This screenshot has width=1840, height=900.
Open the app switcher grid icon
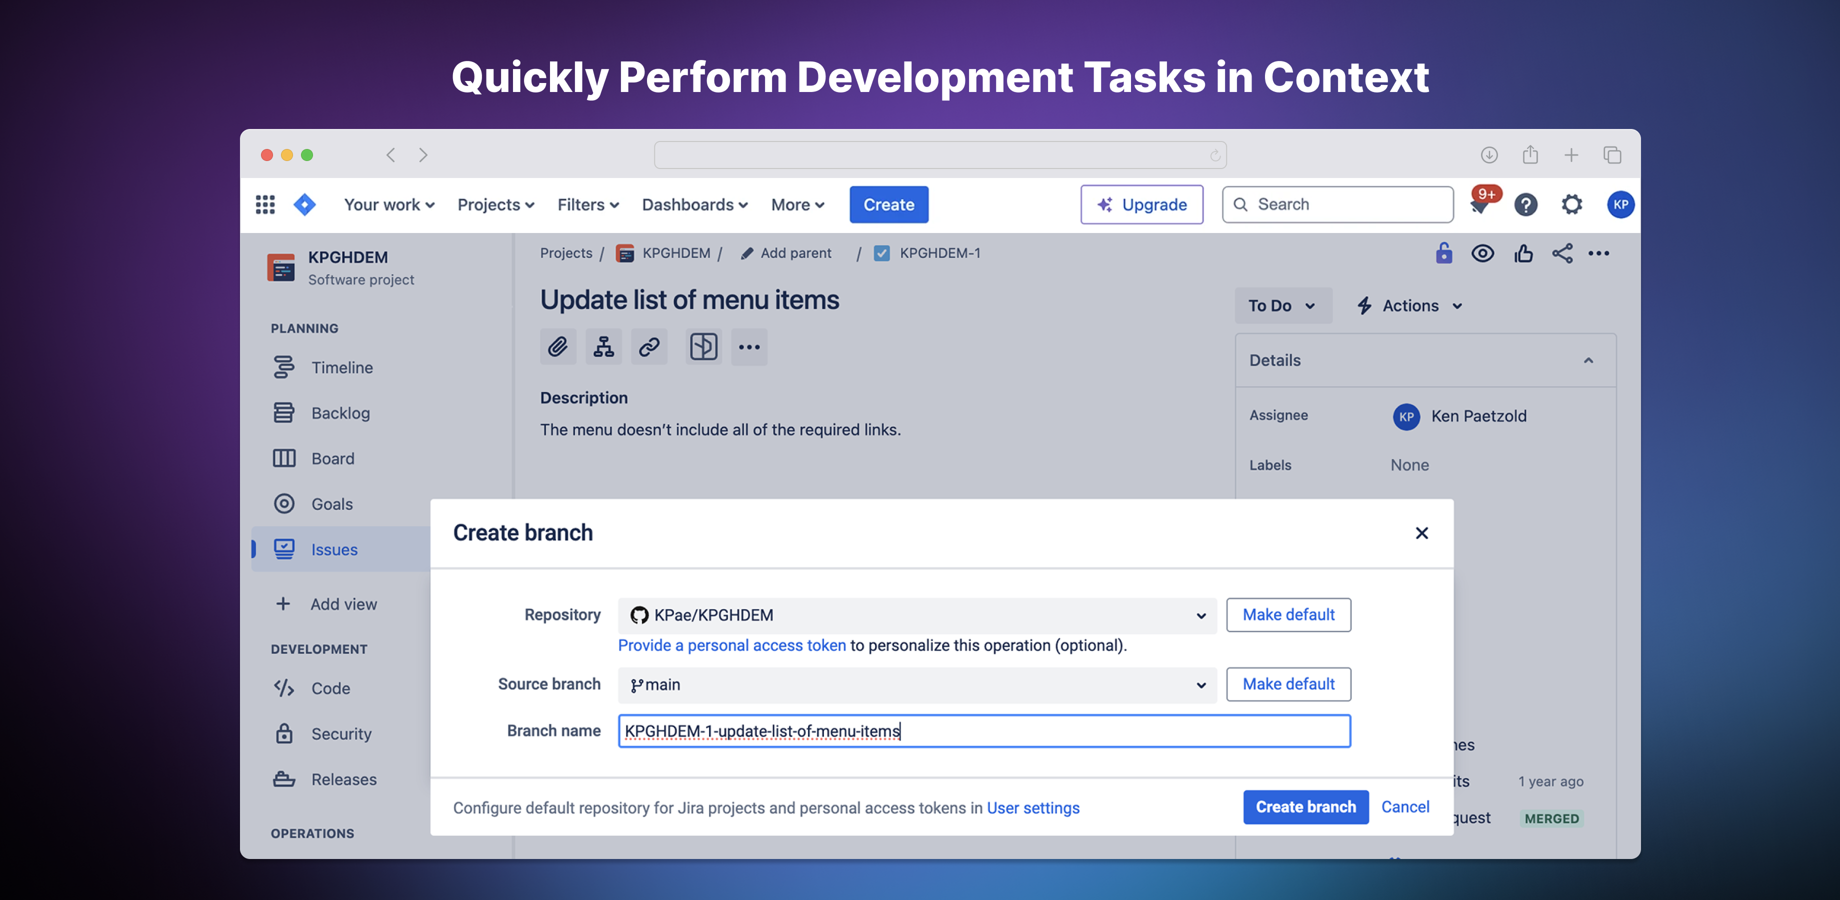265,205
